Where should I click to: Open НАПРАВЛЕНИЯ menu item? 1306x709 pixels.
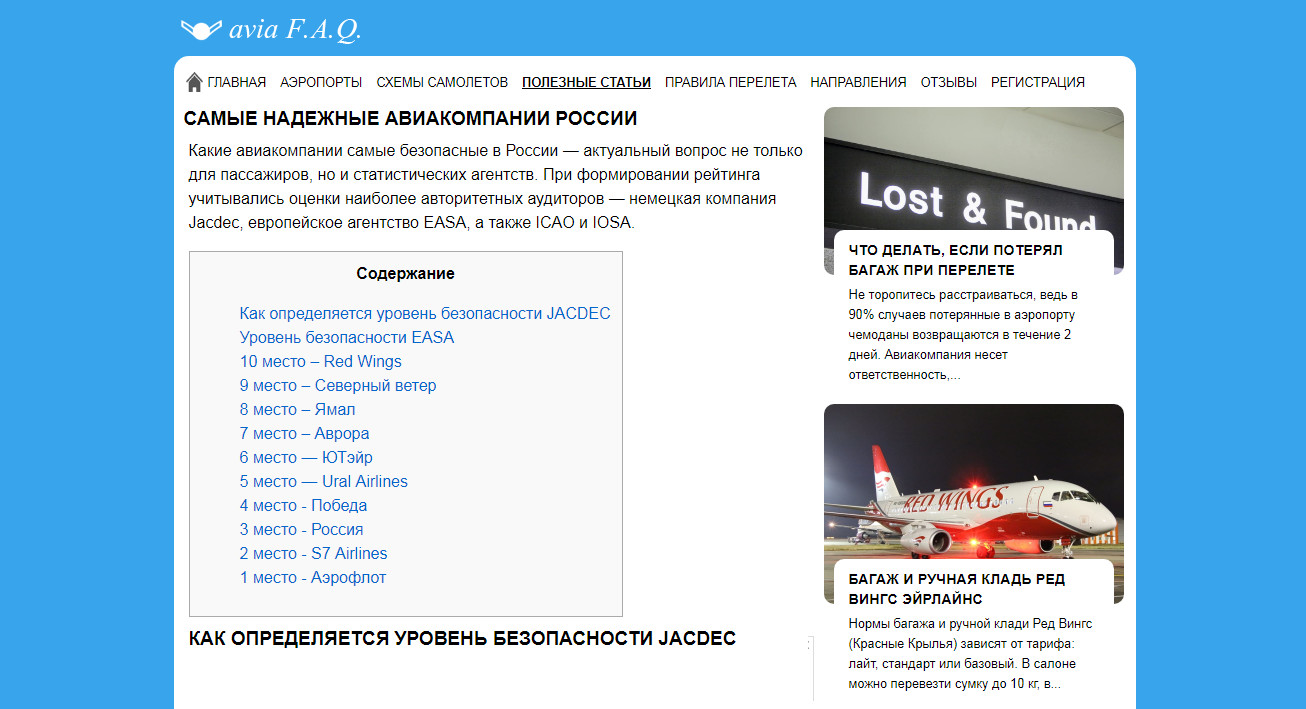coord(858,82)
